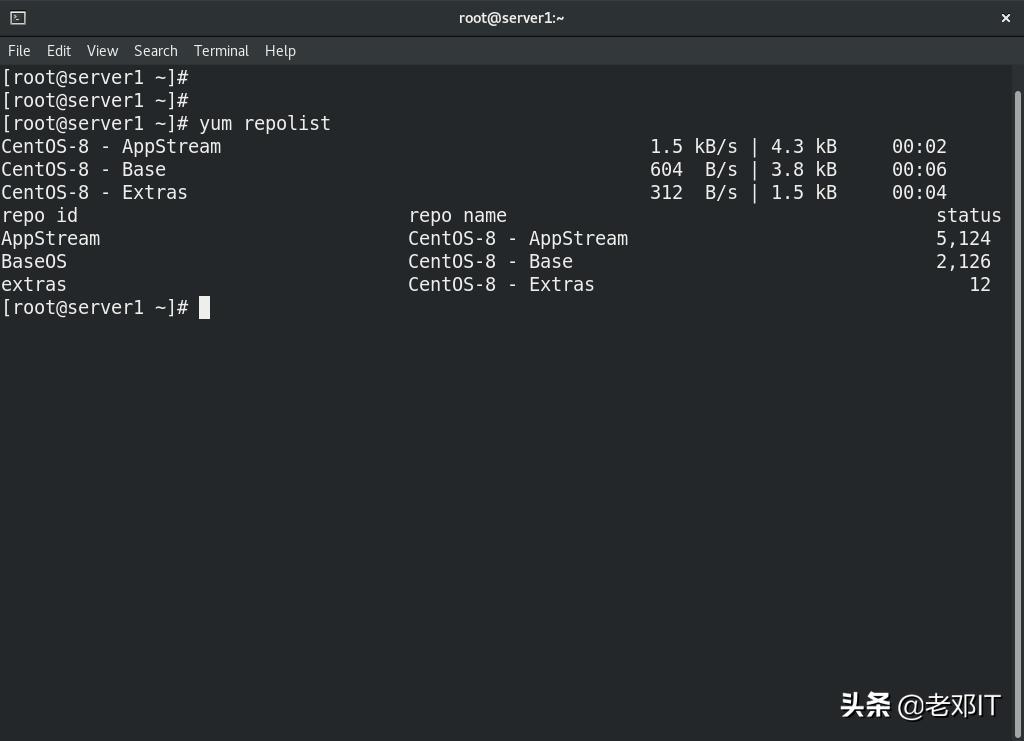Open the Help menu
The height and width of the screenshot is (741, 1024).
pyautogui.click(x=279, y=51)
